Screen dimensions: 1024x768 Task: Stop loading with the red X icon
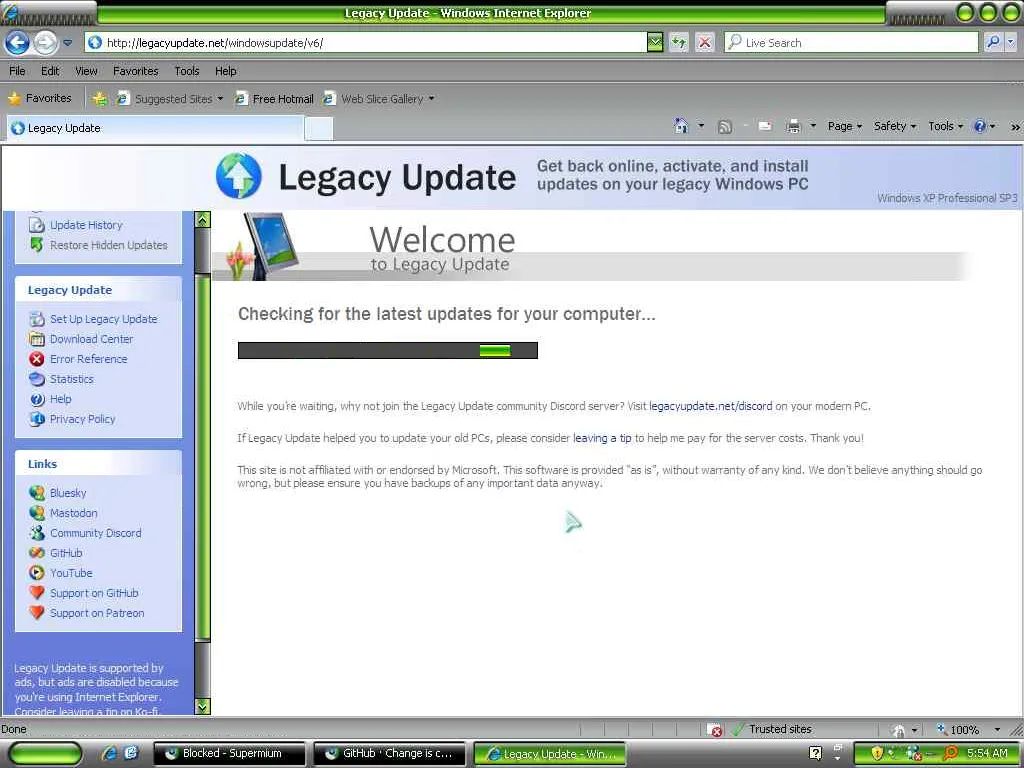pyautogui.click(x=705, y=43)
